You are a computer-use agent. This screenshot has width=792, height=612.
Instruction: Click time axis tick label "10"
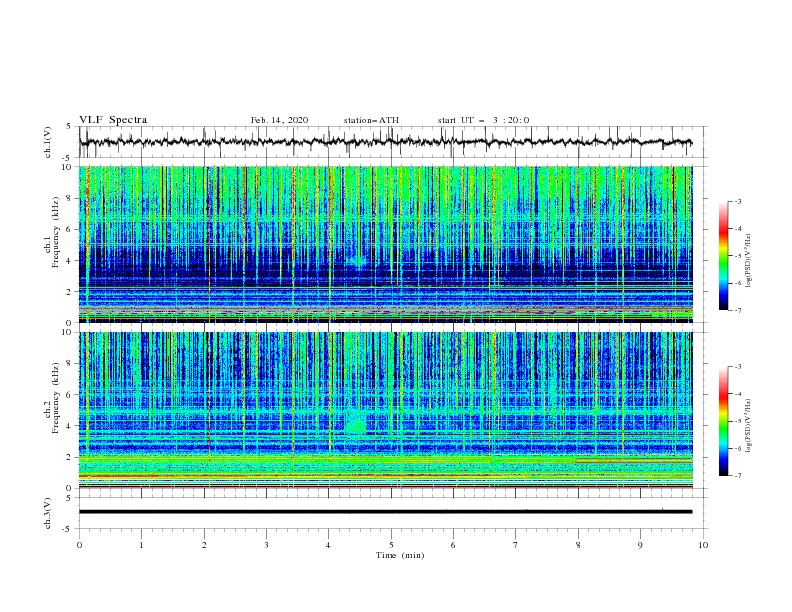[x=703, y=545]
